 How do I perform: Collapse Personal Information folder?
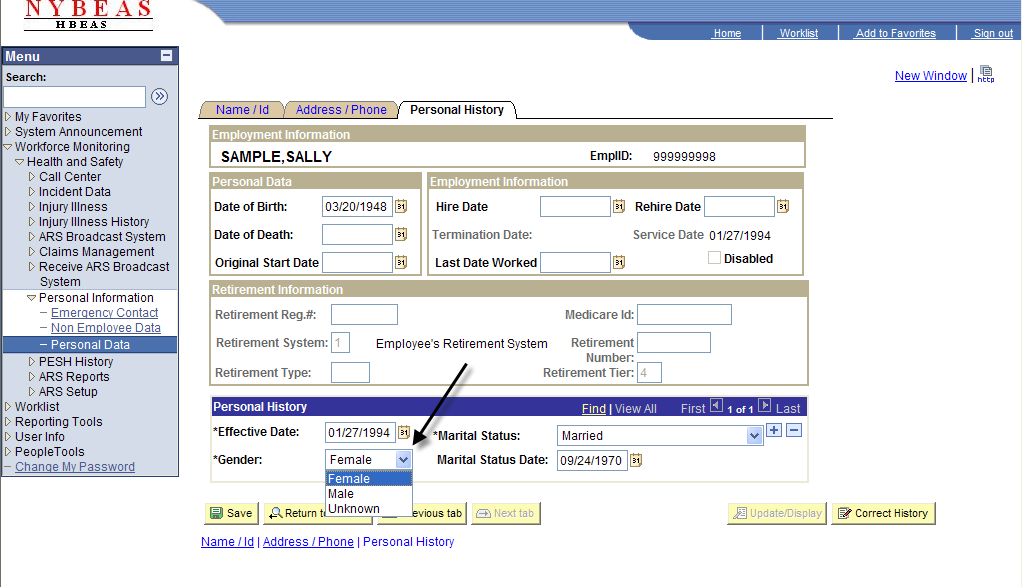coord(31,298)
